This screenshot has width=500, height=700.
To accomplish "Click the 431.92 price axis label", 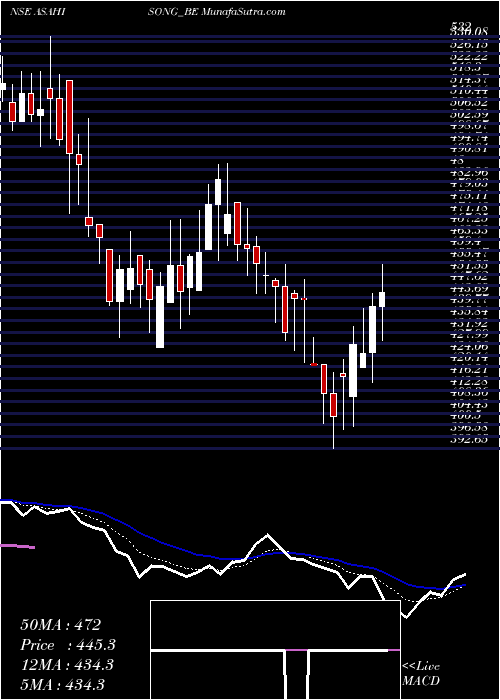I will coord(468,324).
